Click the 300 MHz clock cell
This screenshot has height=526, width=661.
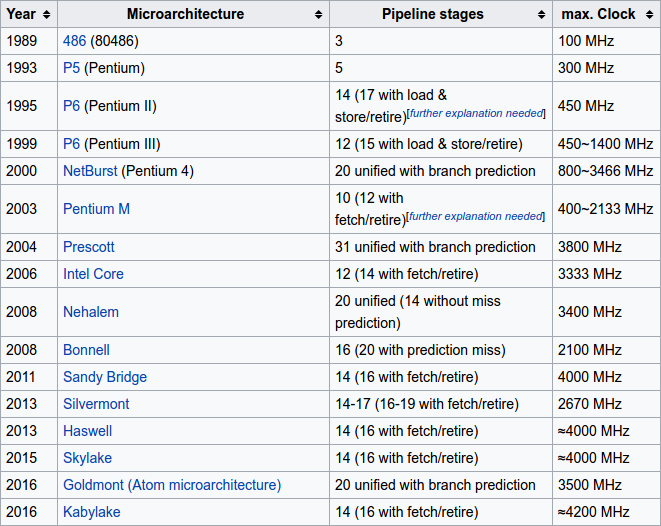pos(606,68)
